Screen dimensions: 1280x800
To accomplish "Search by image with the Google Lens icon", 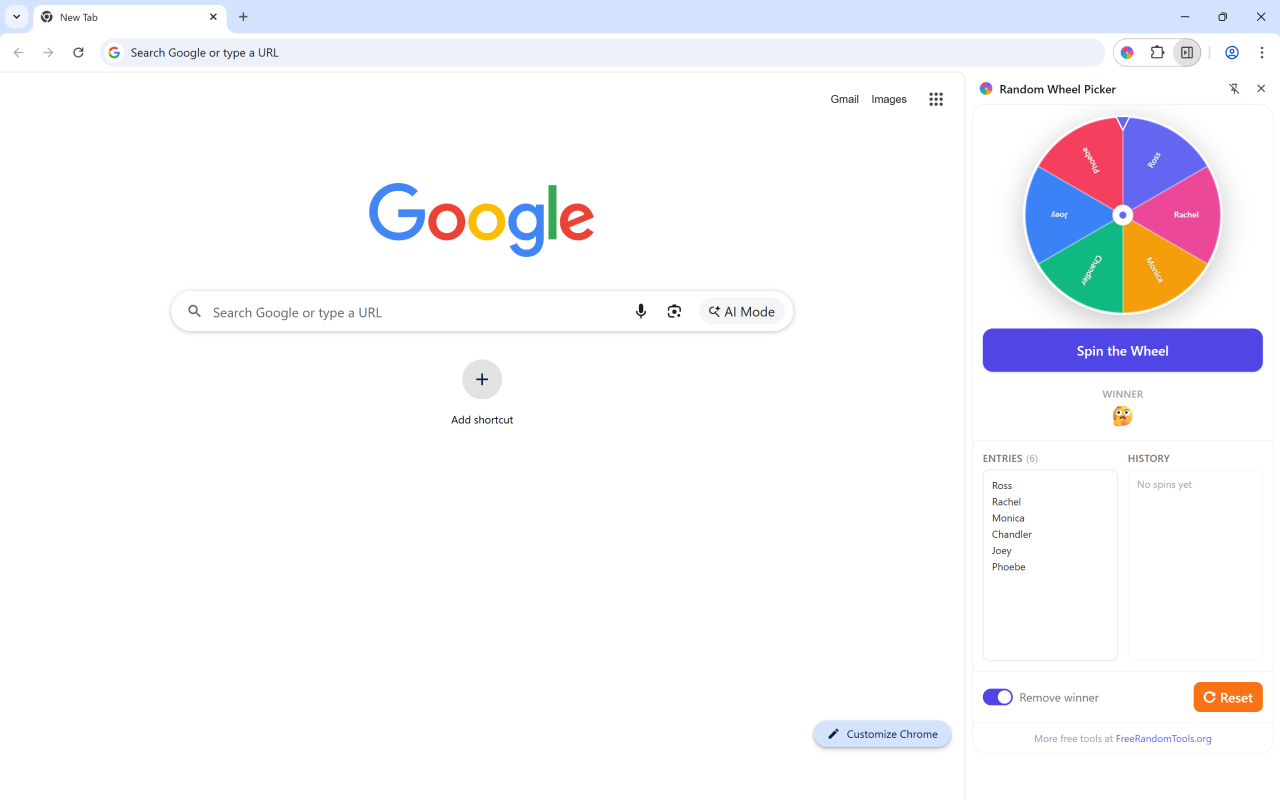I will [x=674, y=312].
